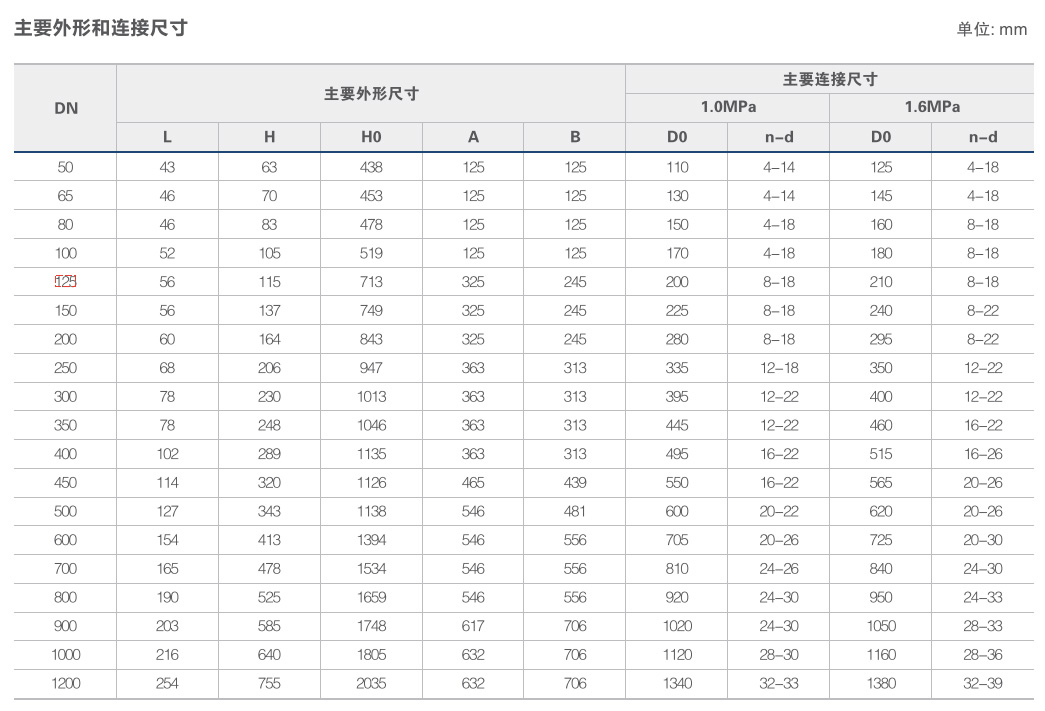
Task: Click the 主要外形和连接尺寸 title text
Action: 100,28
